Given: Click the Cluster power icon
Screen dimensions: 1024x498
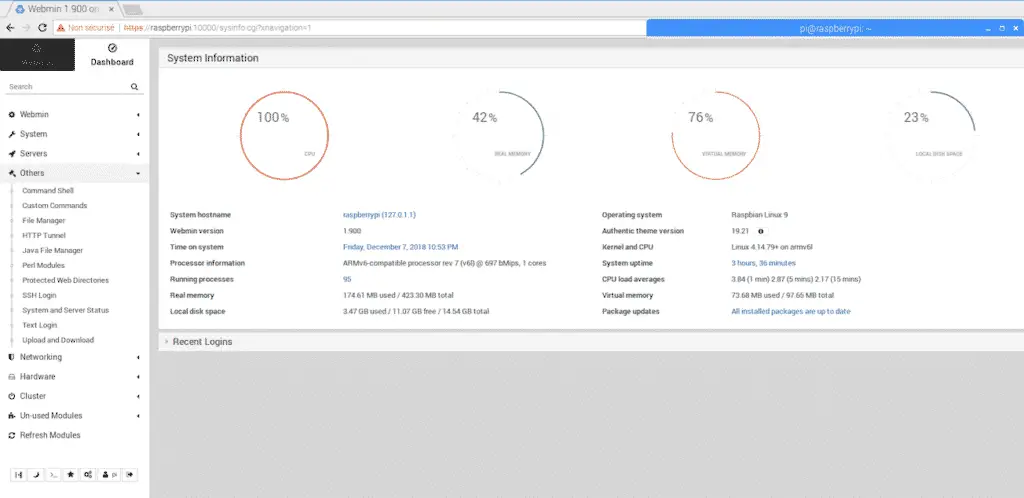Looking at the screenshot, I should [x=12, y=397].
